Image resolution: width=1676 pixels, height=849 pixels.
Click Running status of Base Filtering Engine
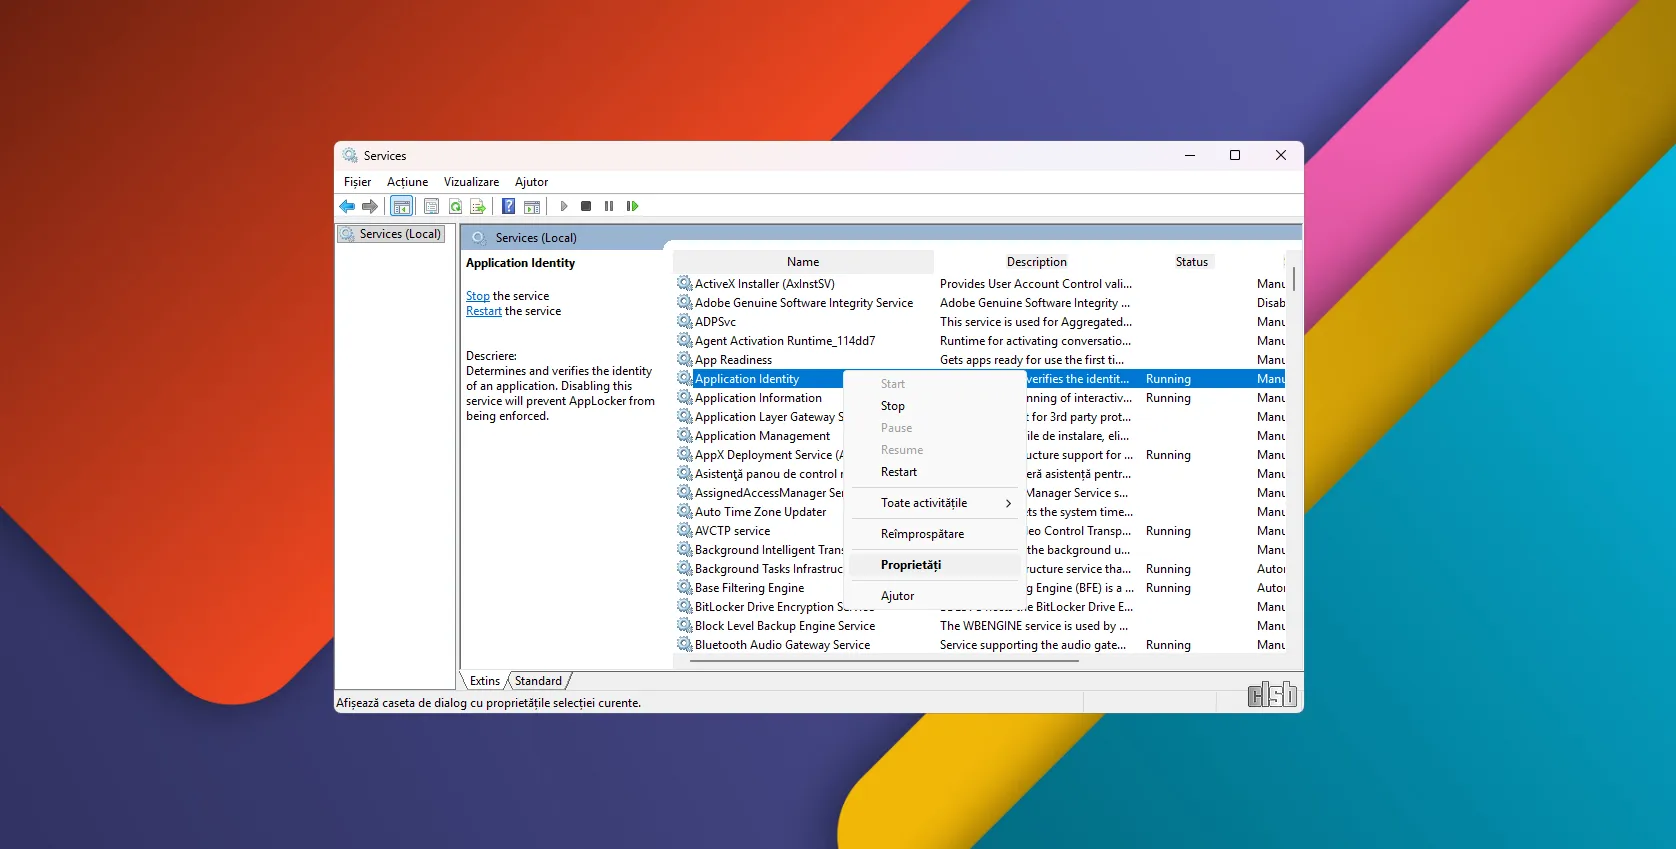[1168, 588]
